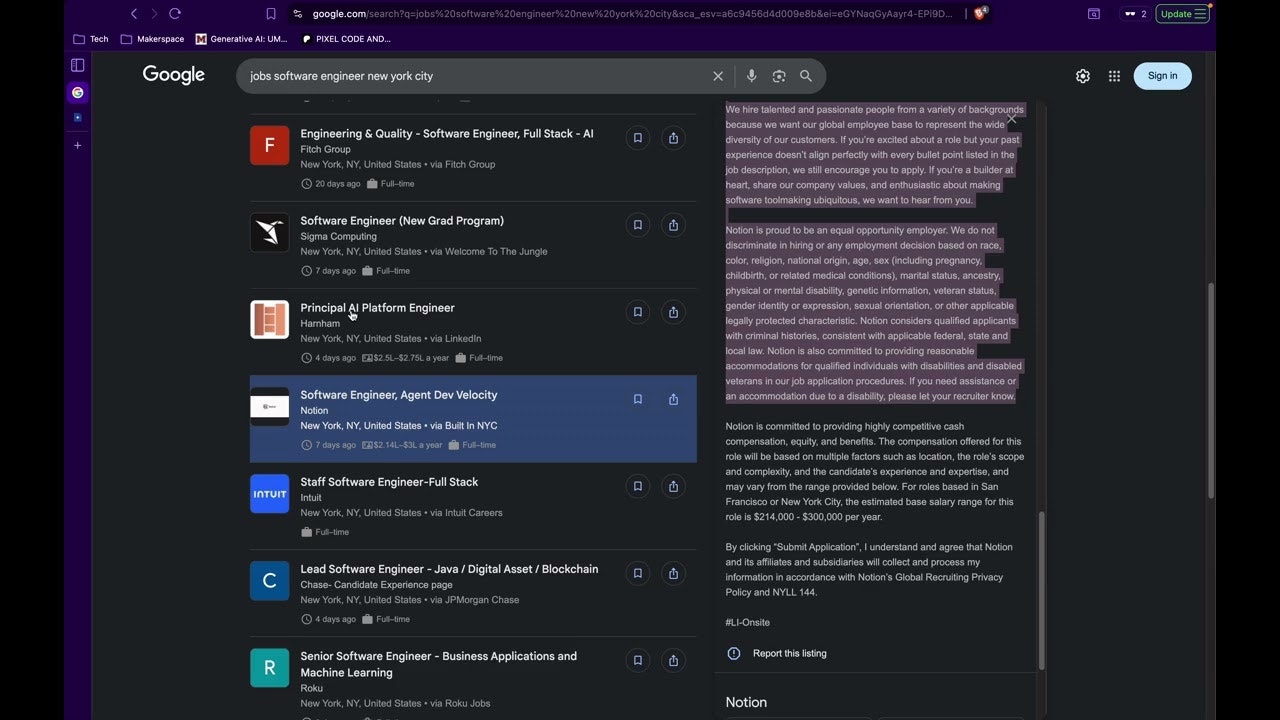Open the Generative AI bookmark
The image size is (1280, 720).
[242, 39]
